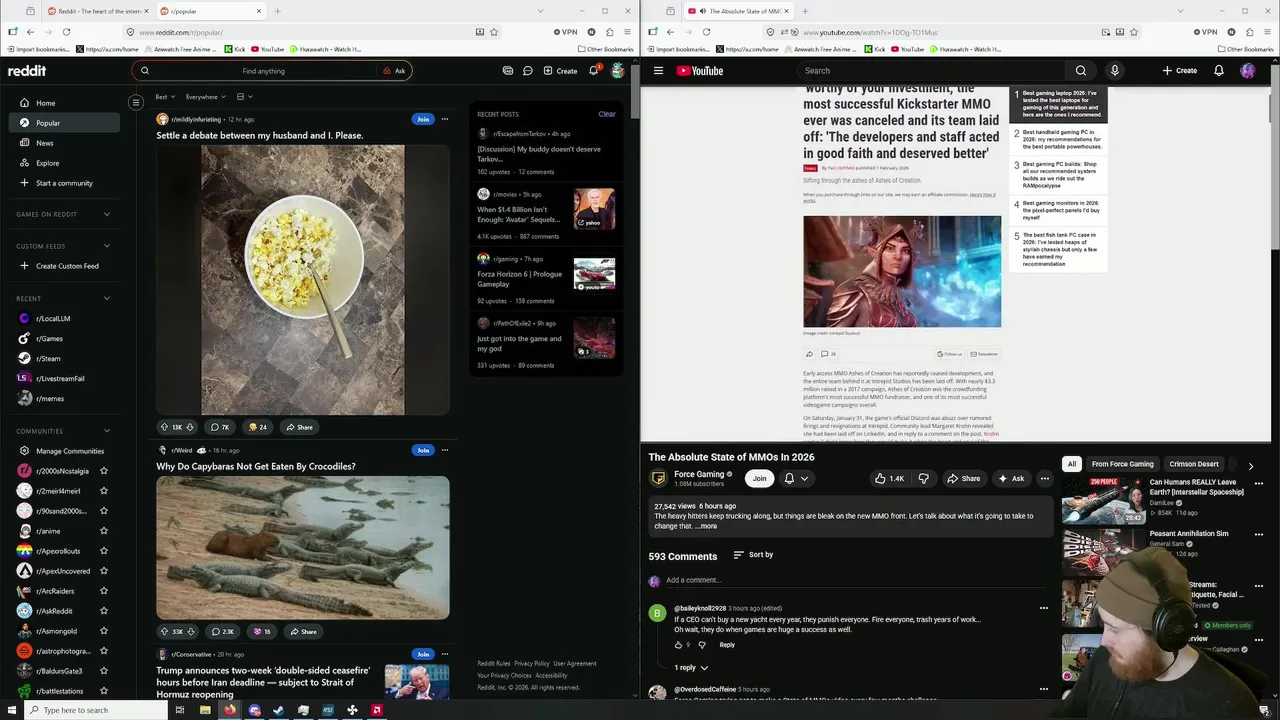Open the feed view layout dropdown

[x=244, y=97]
